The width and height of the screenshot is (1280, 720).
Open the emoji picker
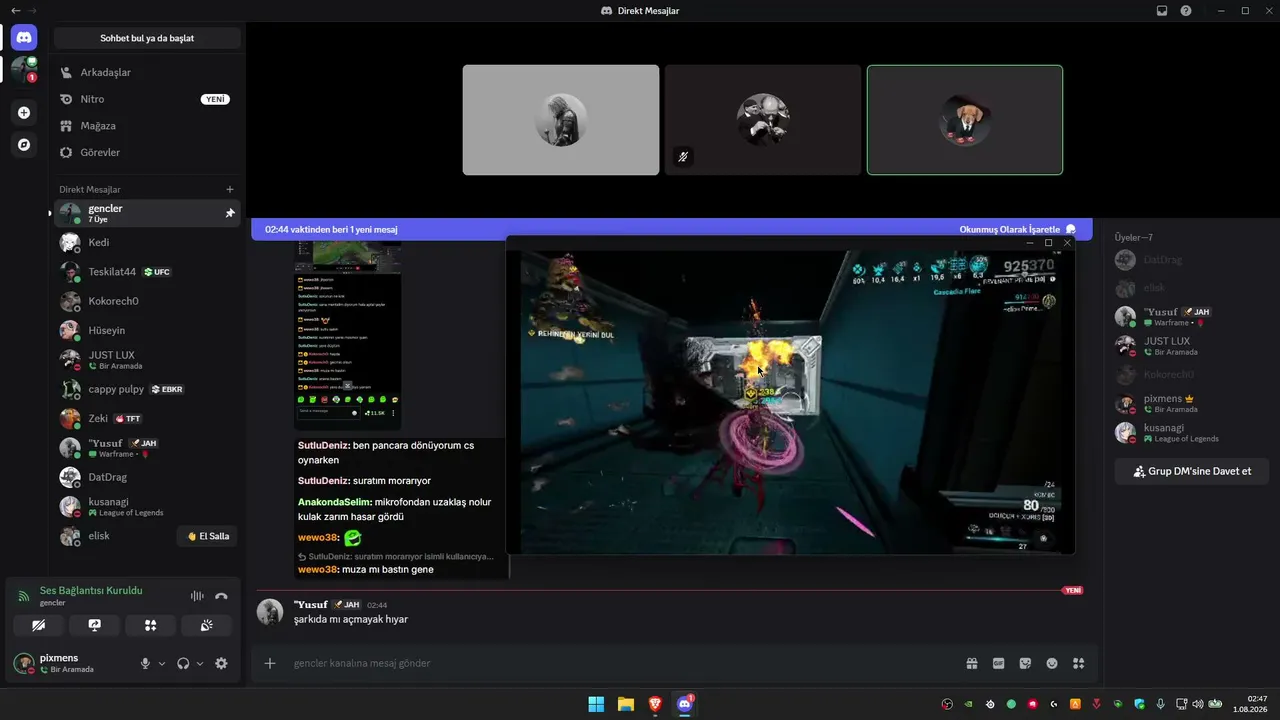click(x=1052, y=663)
